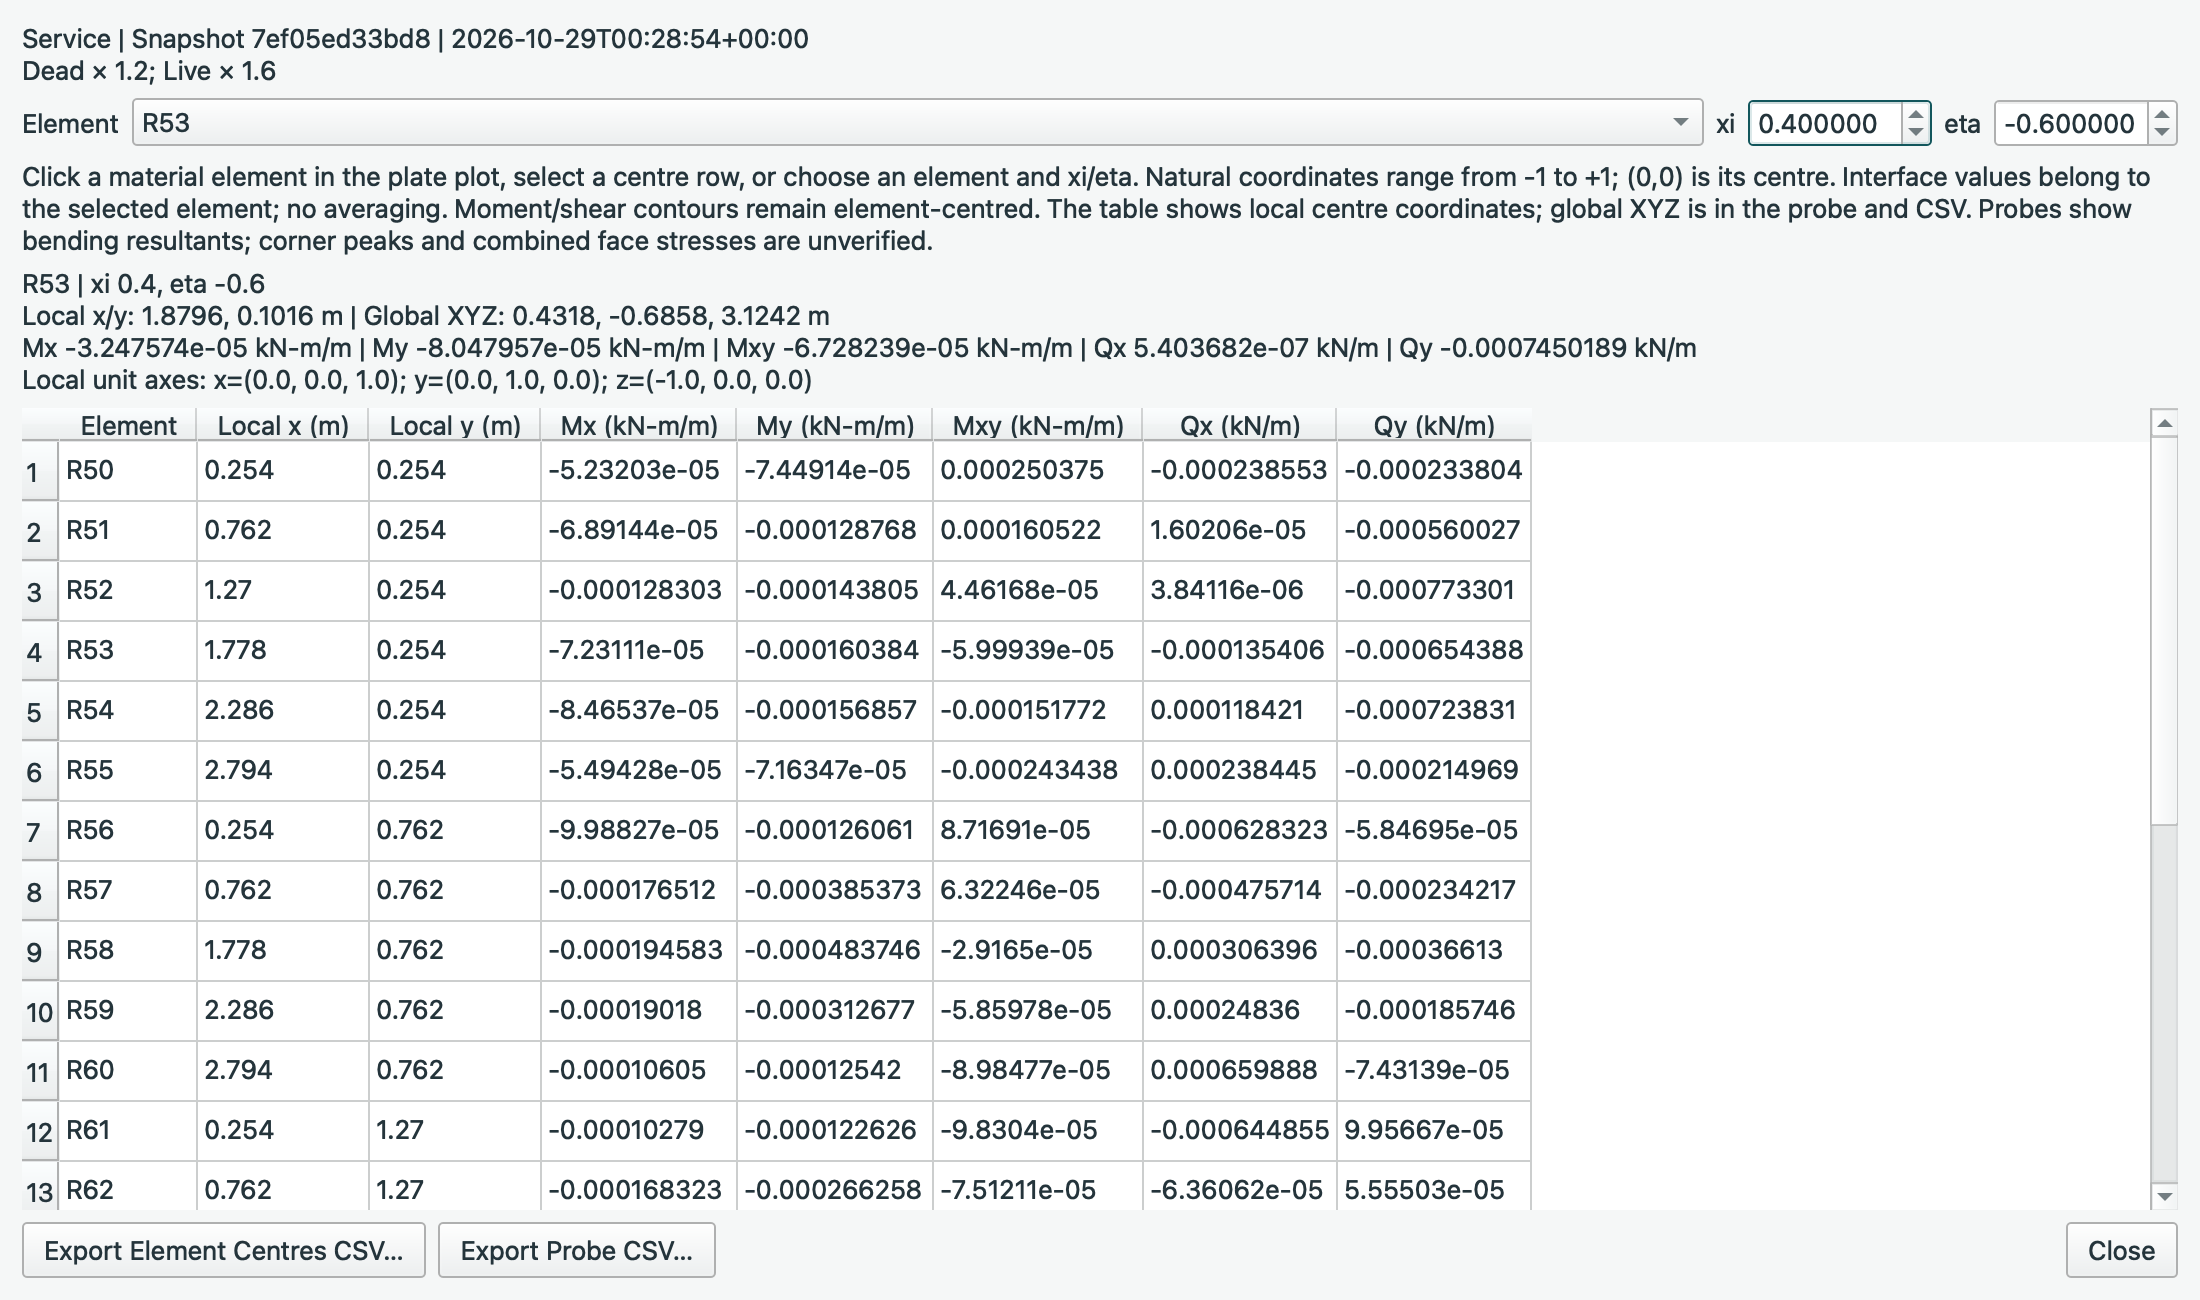This screenshot has height=1300, width=2200.
Task: Click the Mxy column header
Action: (x=1037, y=425)
